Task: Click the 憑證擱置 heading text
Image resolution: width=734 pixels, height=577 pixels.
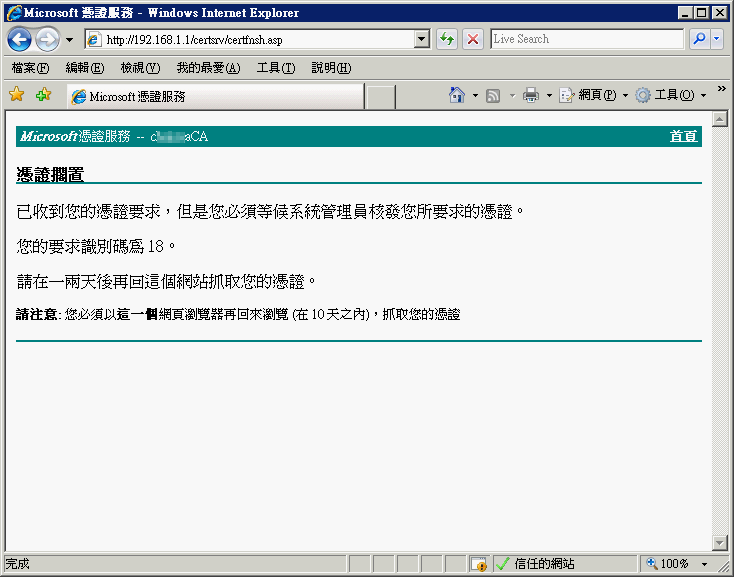Action: point(50,175)
